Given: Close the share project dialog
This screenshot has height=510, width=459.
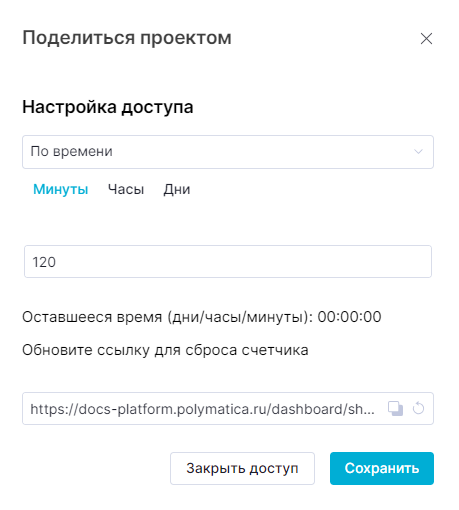Looking at the screenshot, I should 426,39.
